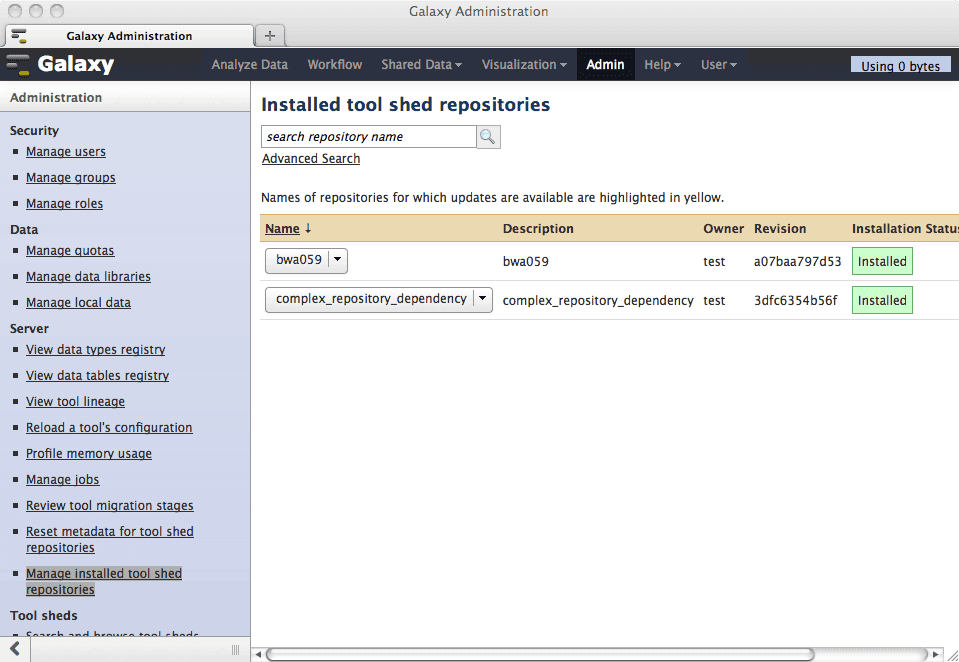Screen dimensions: 959x662
Task: Click the Name column sort arrow
Action: [x=308, y=229]
